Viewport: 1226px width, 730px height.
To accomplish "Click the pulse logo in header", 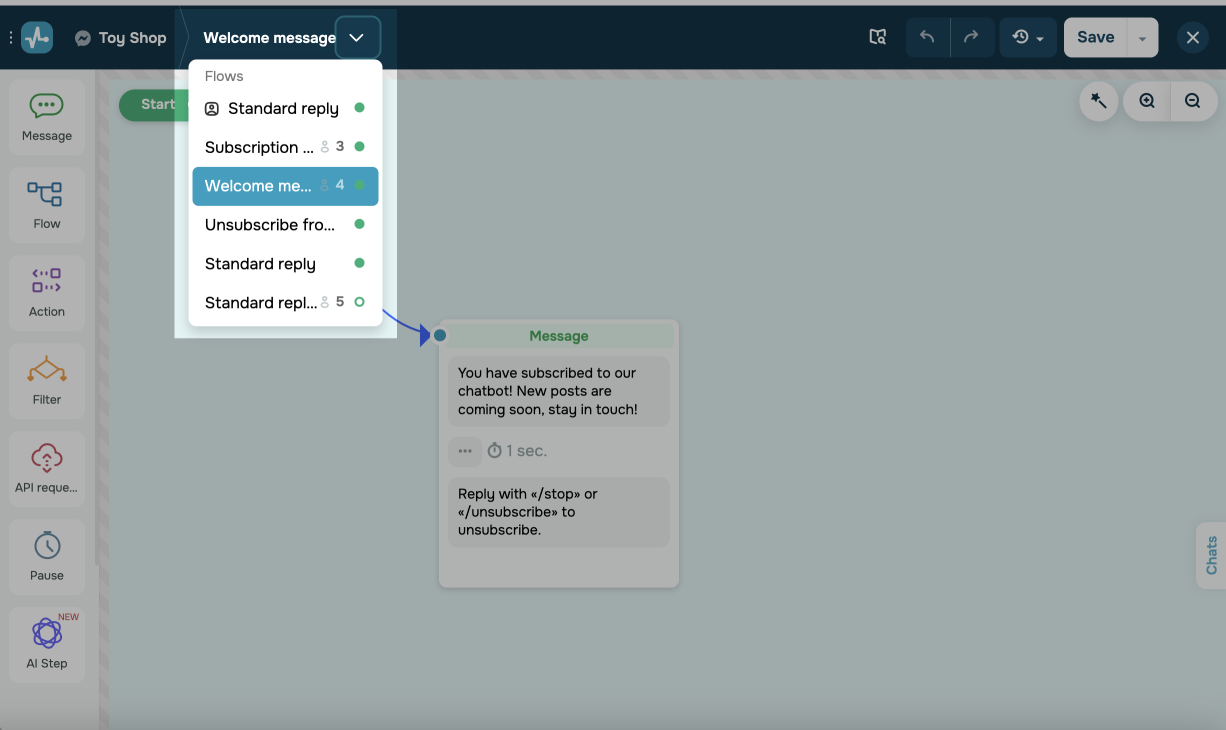I will tap(37, 37).
